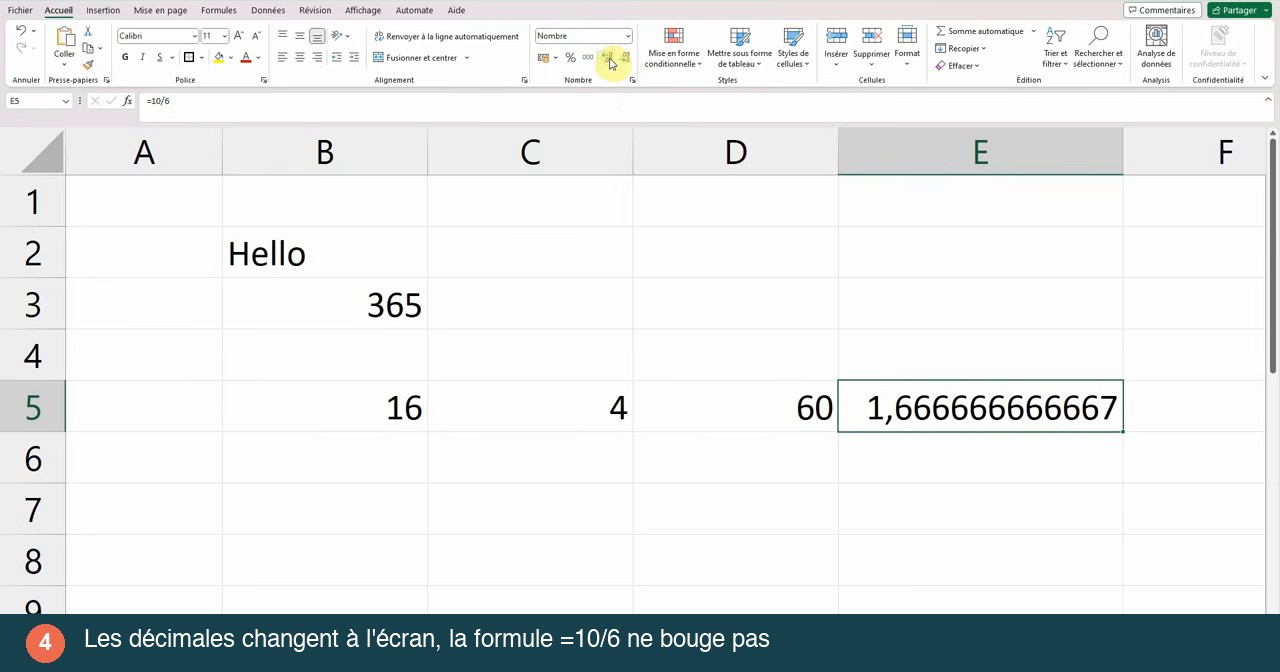Cut selection with the scissors icon
Image resolution: width=1280 pixels, height=672 pixels.
[x=88, y=32]
